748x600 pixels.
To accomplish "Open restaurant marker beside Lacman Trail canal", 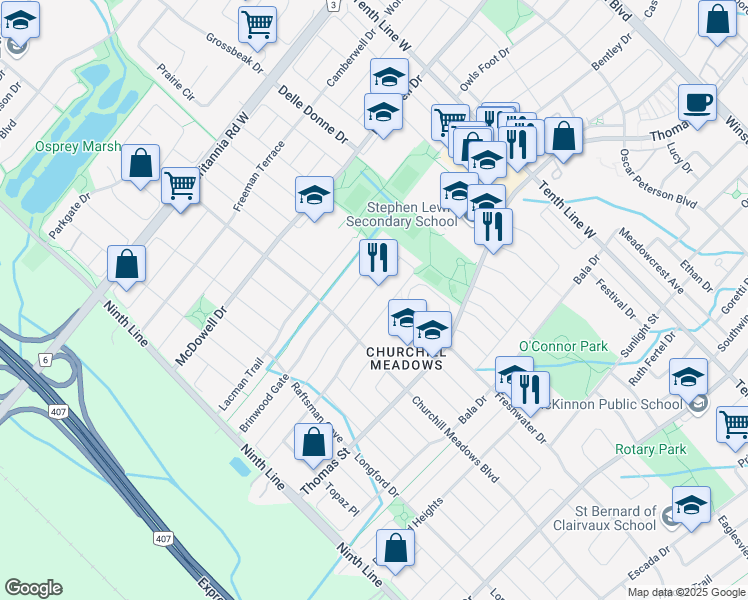I will pyautogui.click(x=378, y=259).
